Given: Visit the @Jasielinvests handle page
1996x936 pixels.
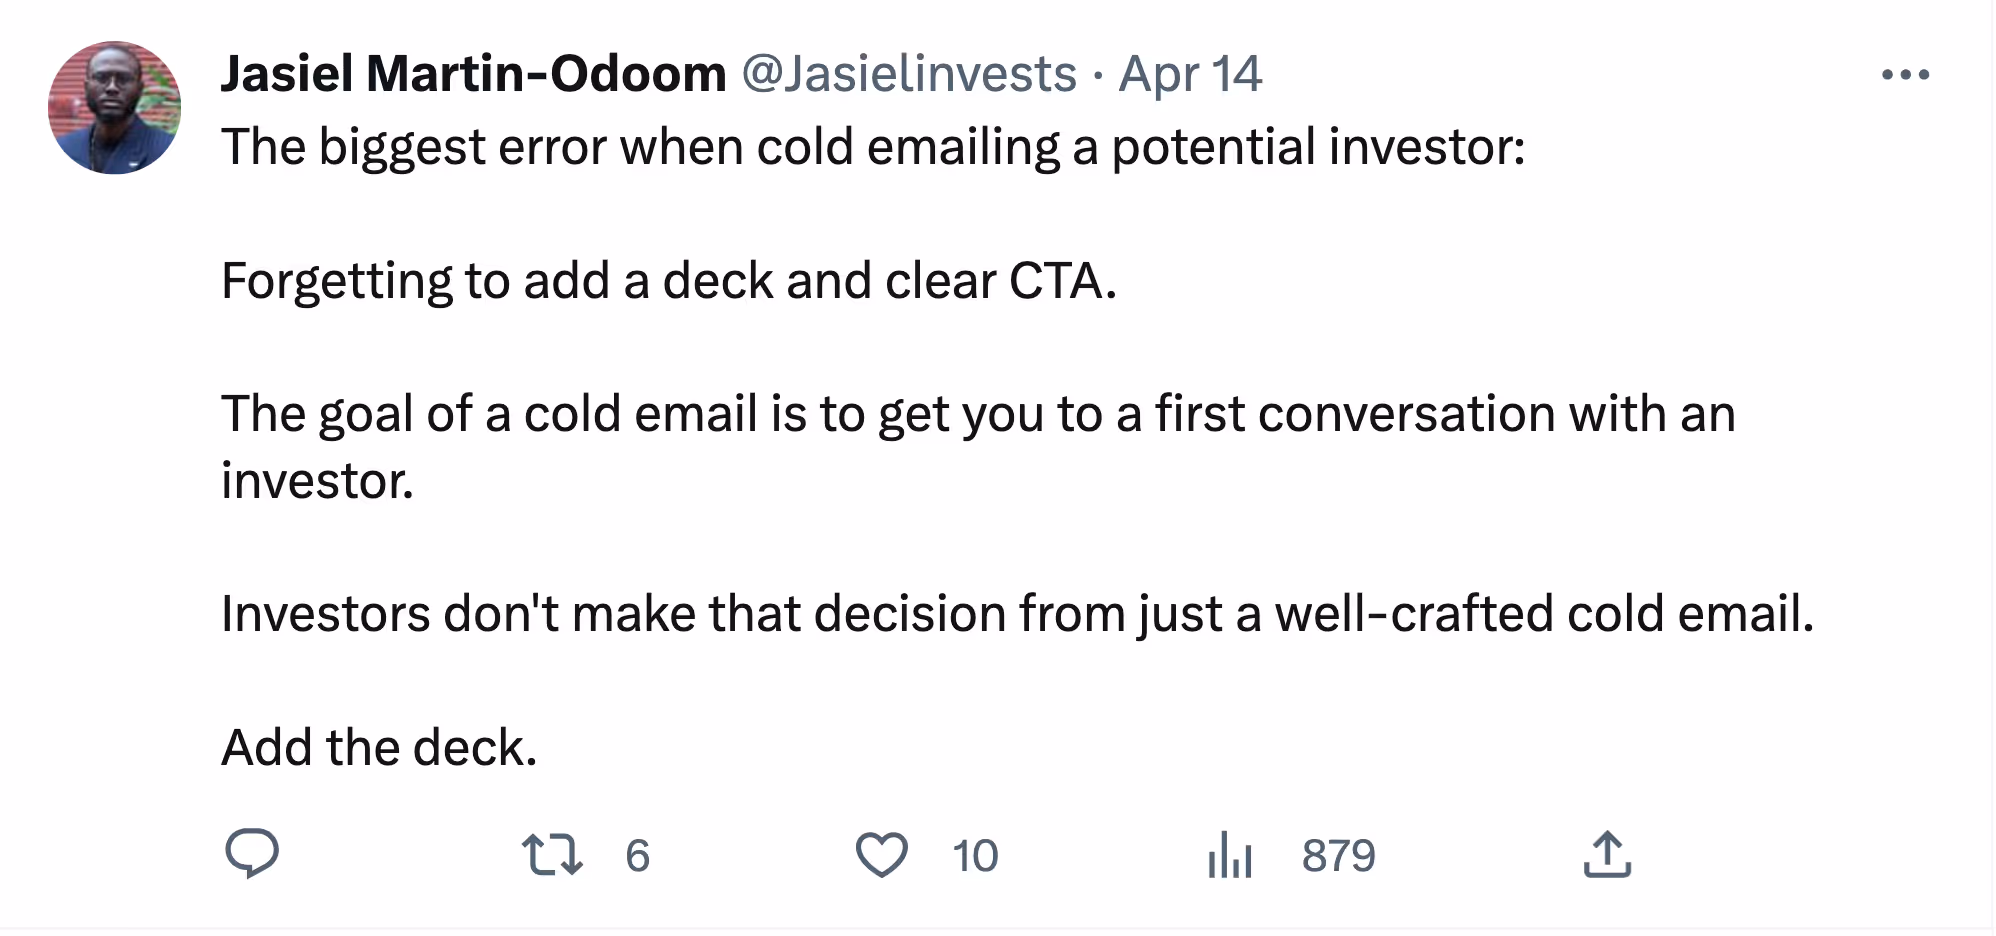Looking at the screenshot, I should point(912,74).
